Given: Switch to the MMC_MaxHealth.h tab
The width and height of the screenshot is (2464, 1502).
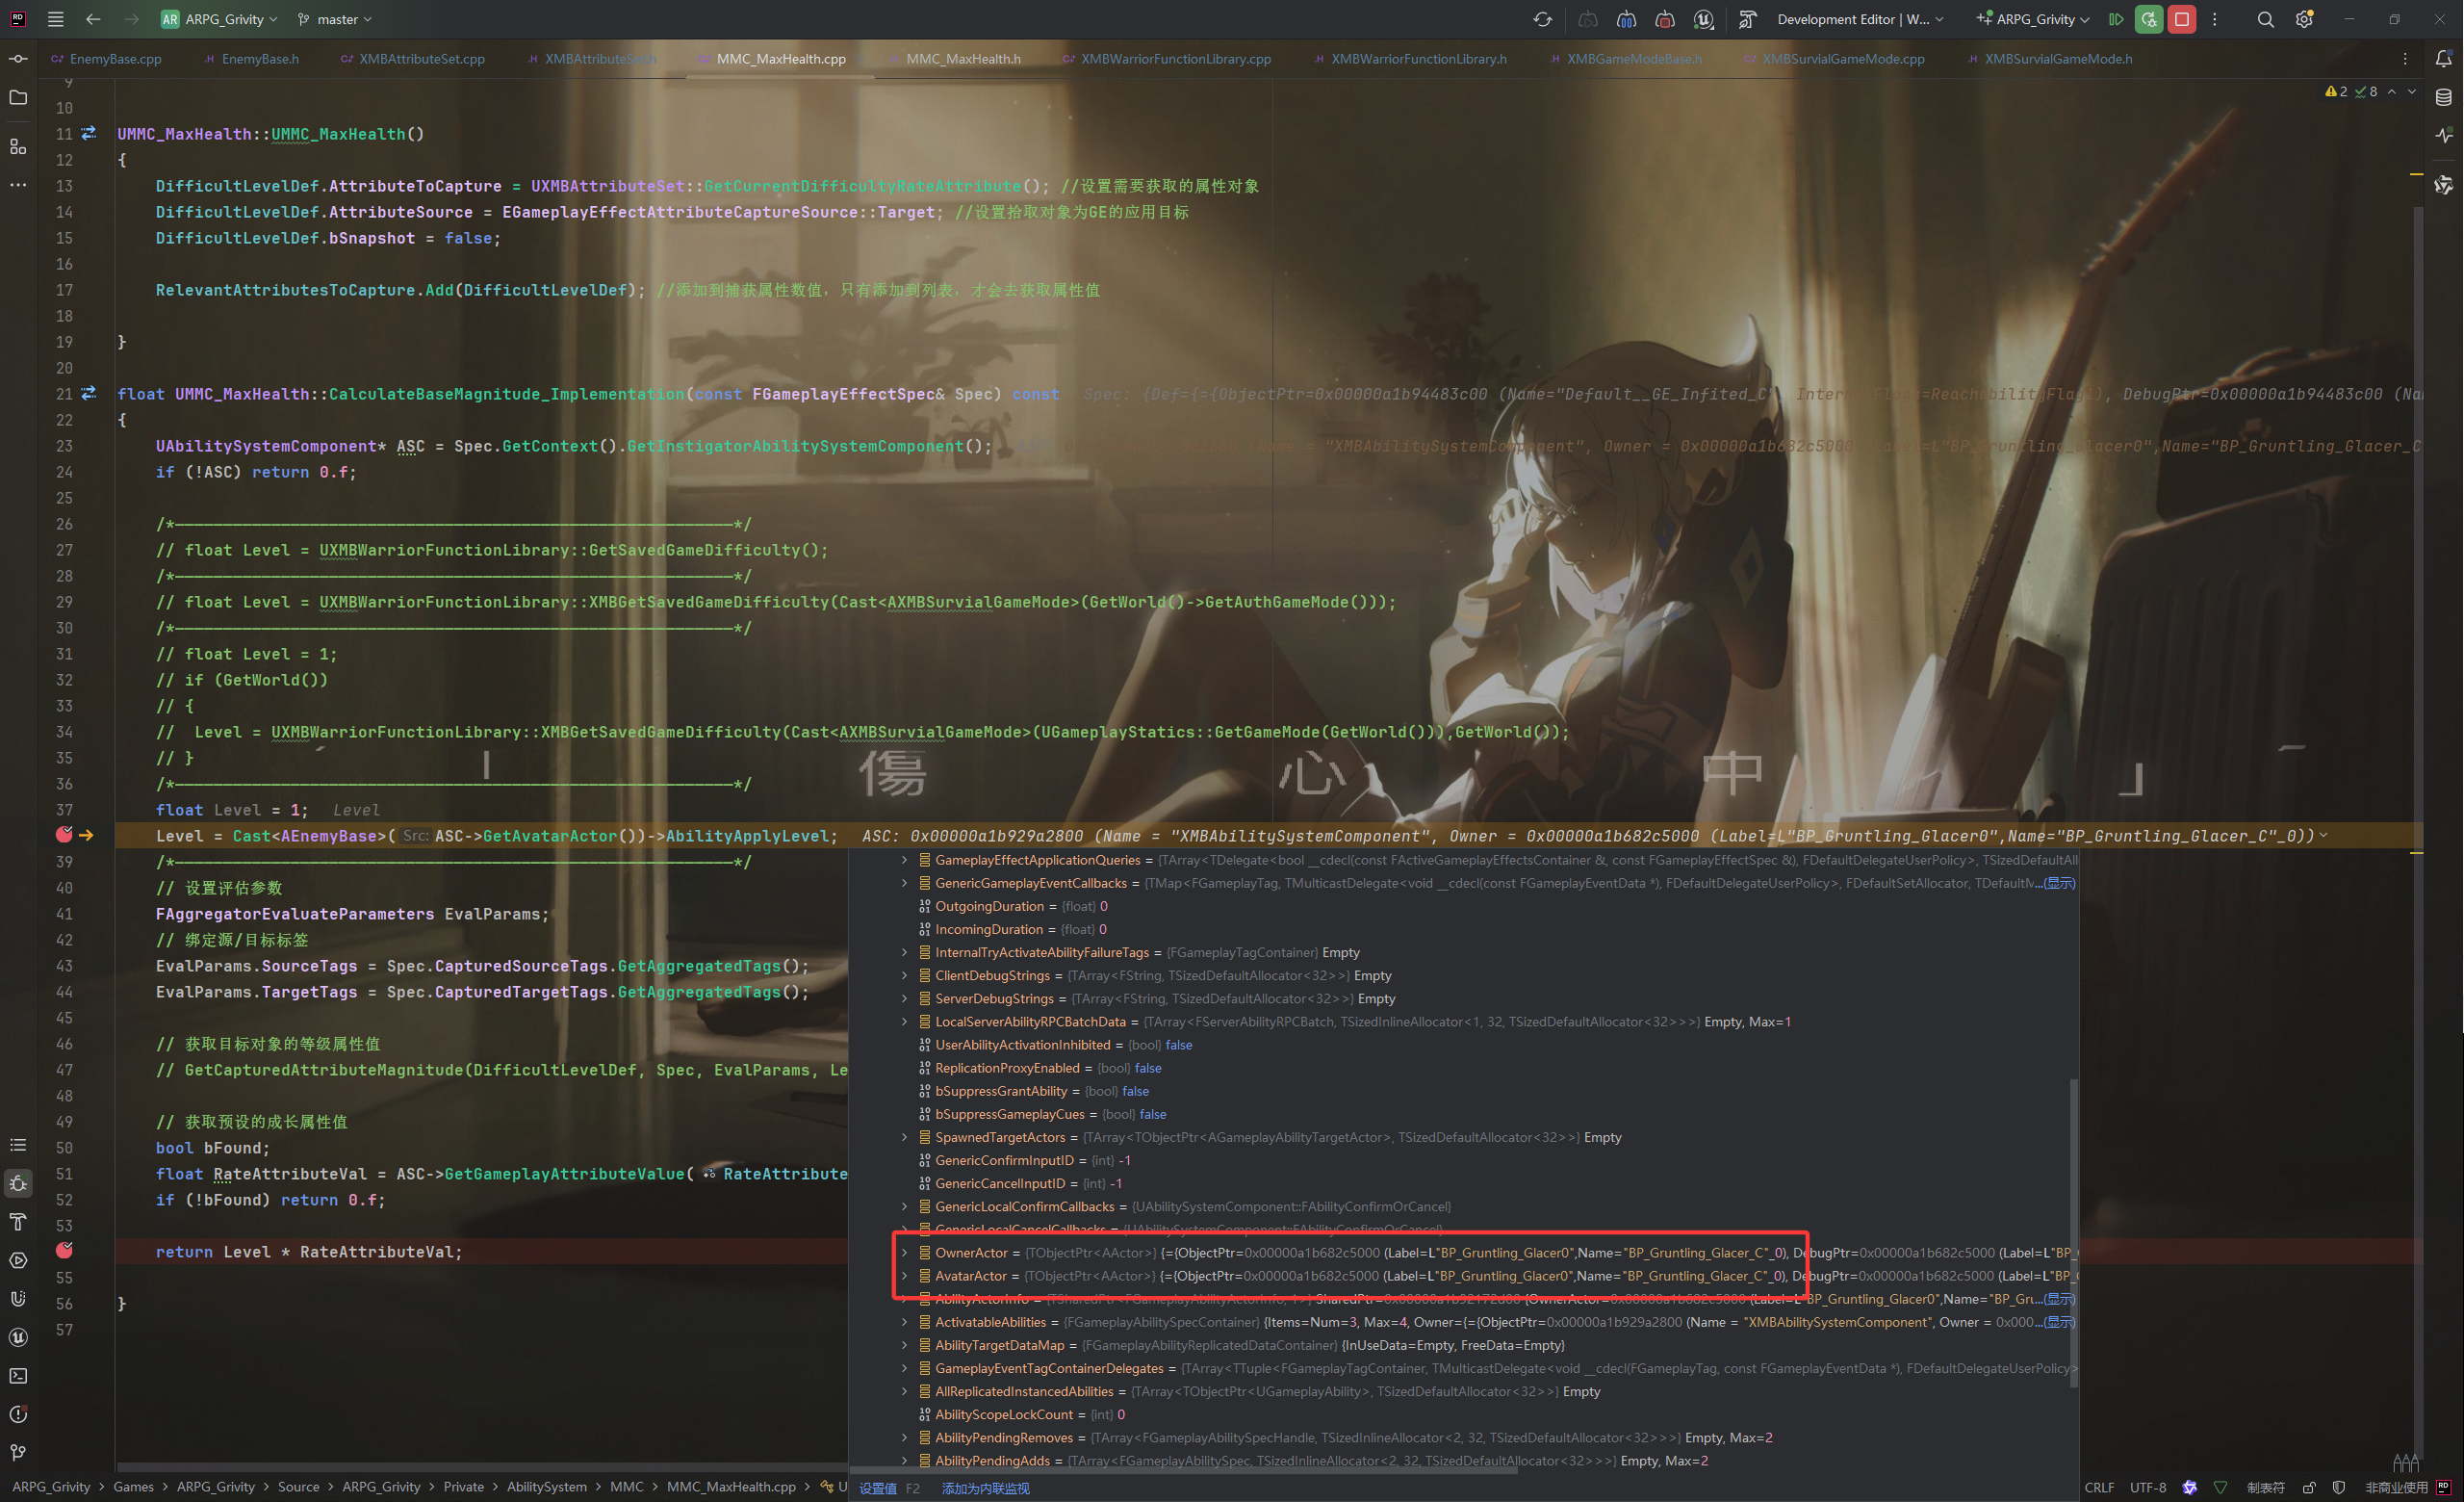Looking at the screenshot, I should coord(955,59).
